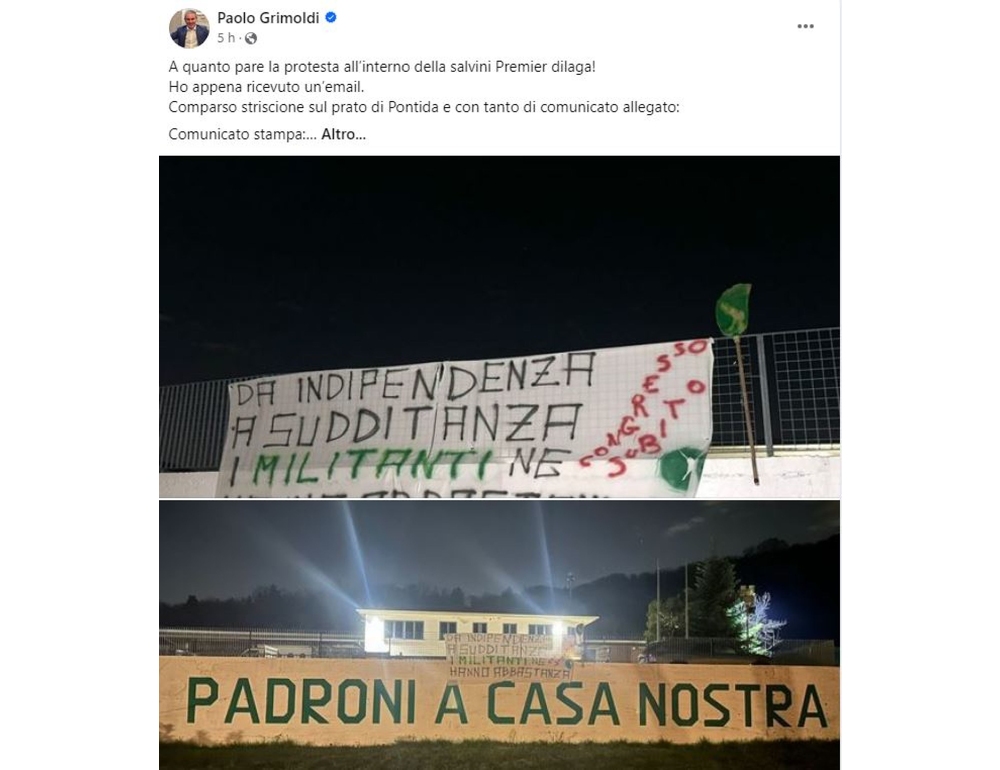Viewport: 1000px width, 770px height.
Task: Open Paolo Grimoldi's round profile picture
Action: [189, 28]
